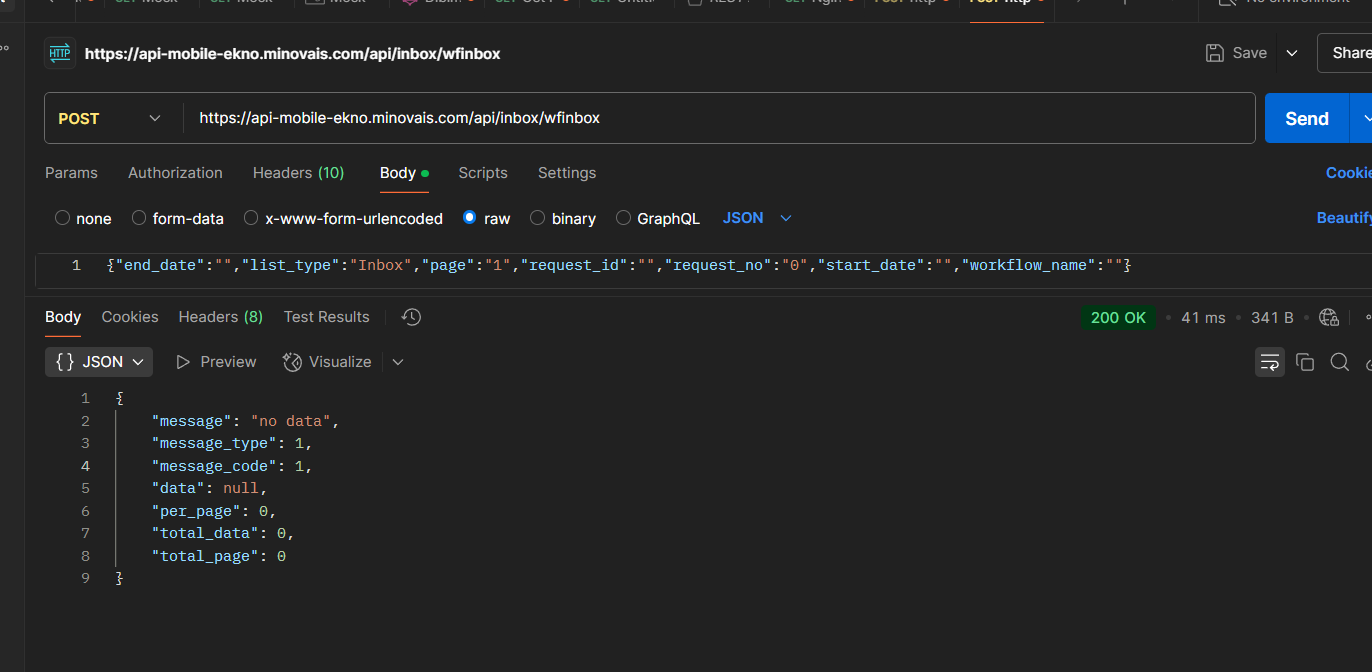Click the HTTP request type icon
Viewport: 1372px width, 672px height.
coord(60,53)
